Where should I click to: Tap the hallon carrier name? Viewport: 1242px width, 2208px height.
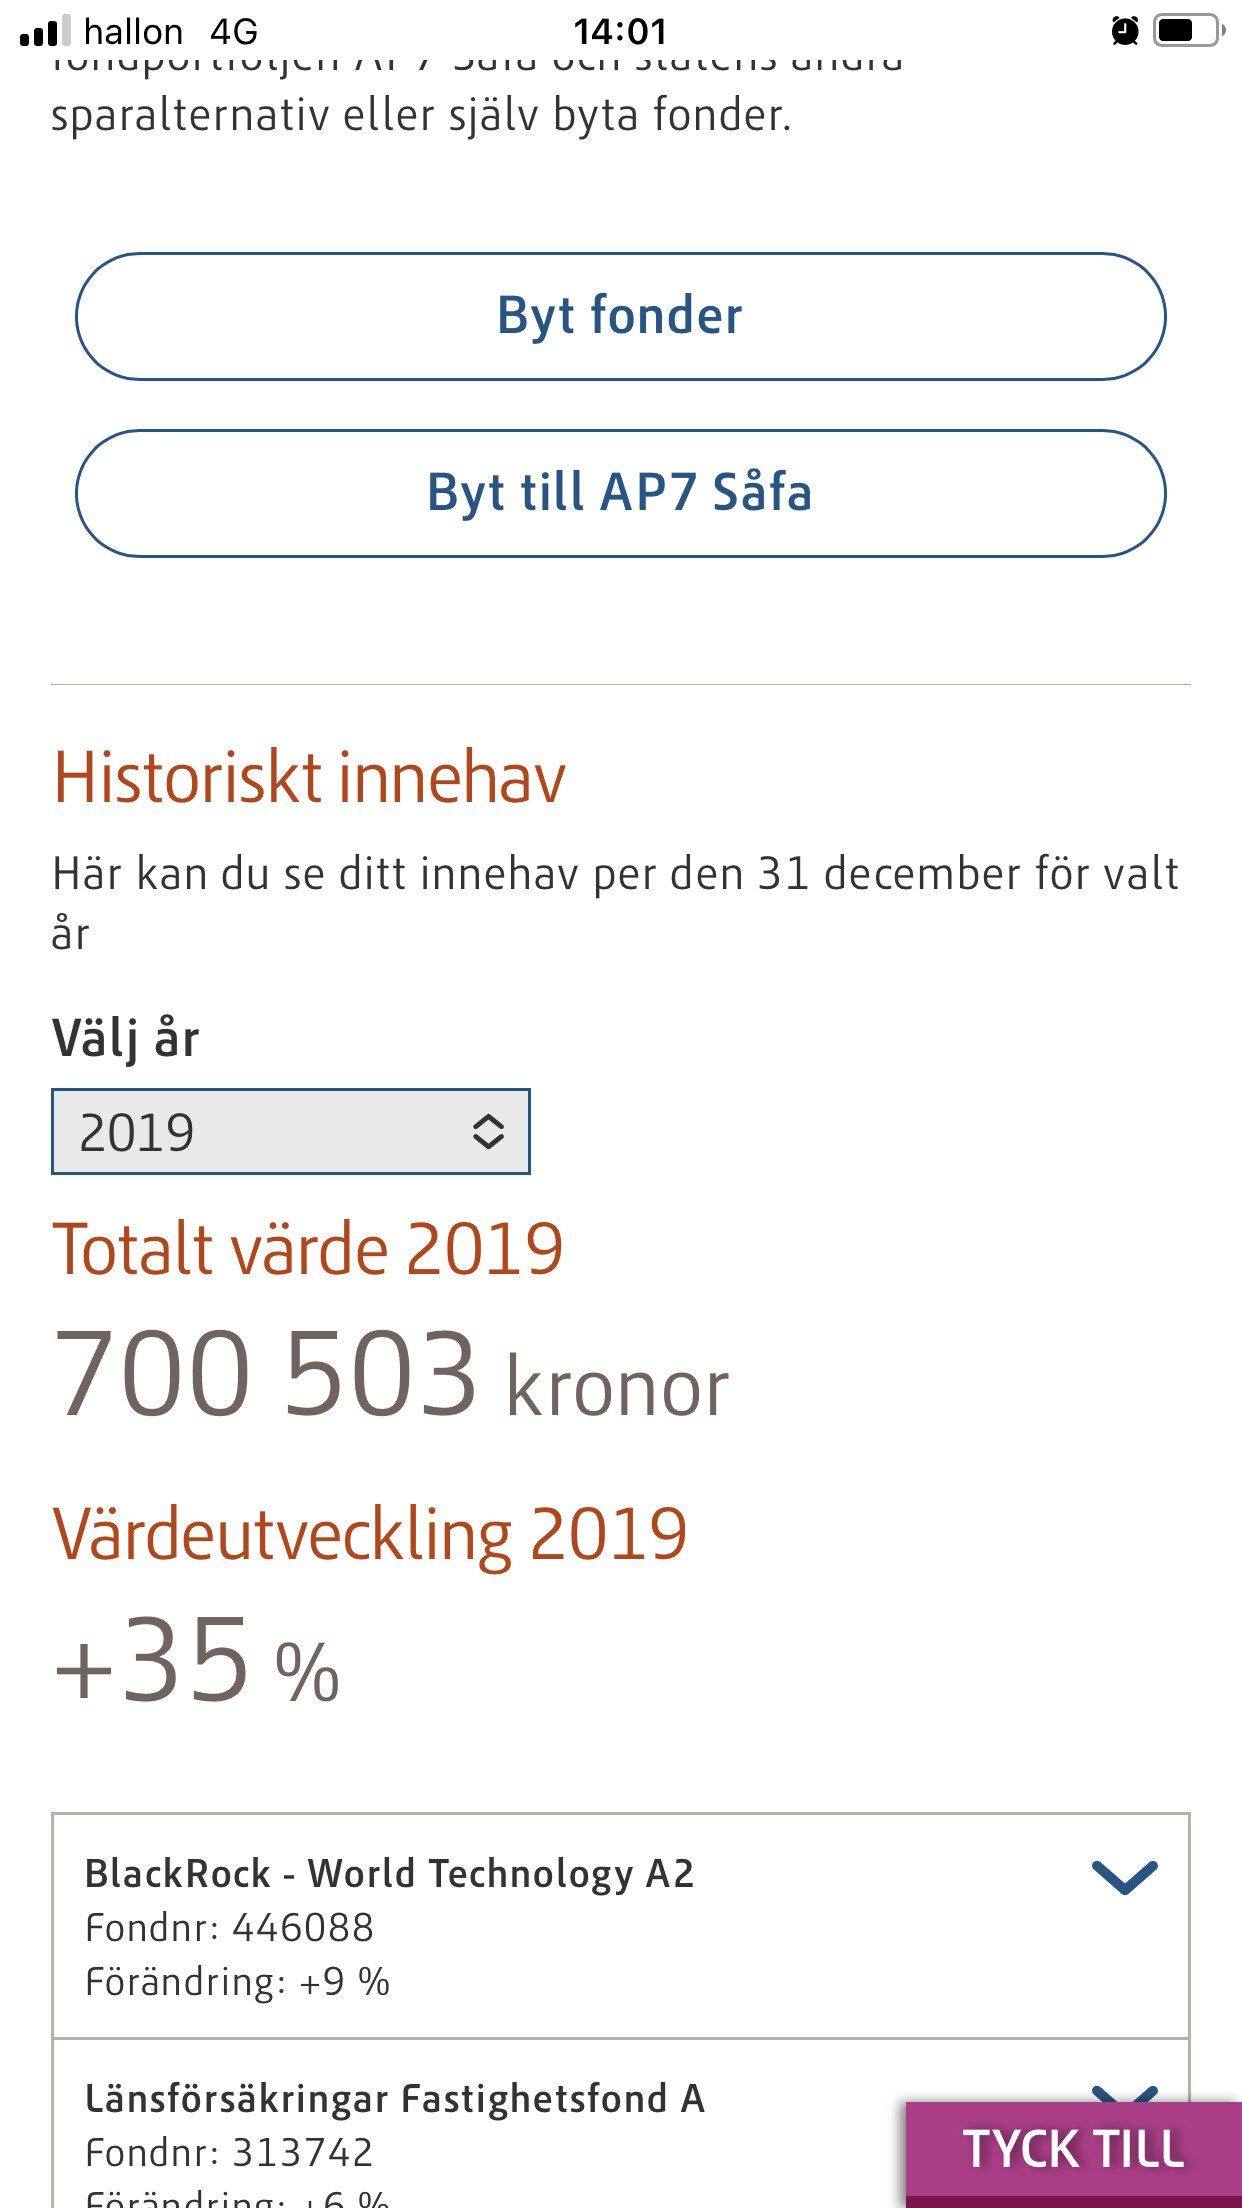click(133, 32)
